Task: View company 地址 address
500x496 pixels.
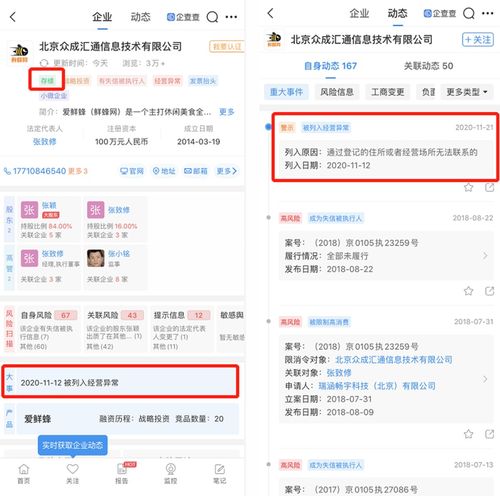Action: [164, 171]
